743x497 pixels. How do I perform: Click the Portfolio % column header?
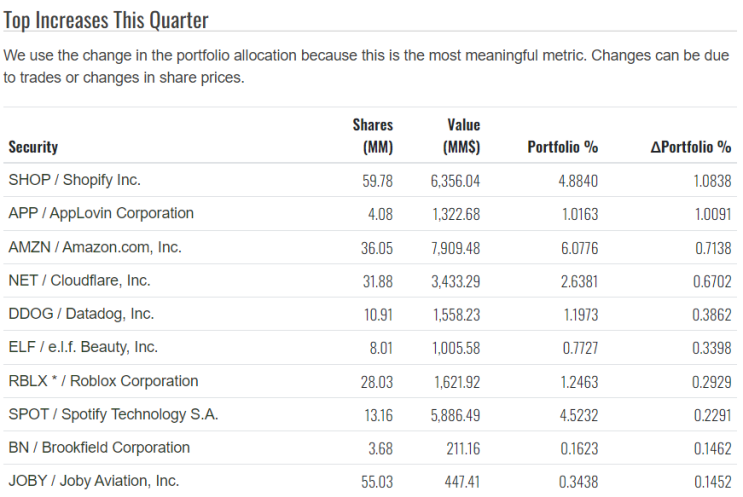coord(562,147)
